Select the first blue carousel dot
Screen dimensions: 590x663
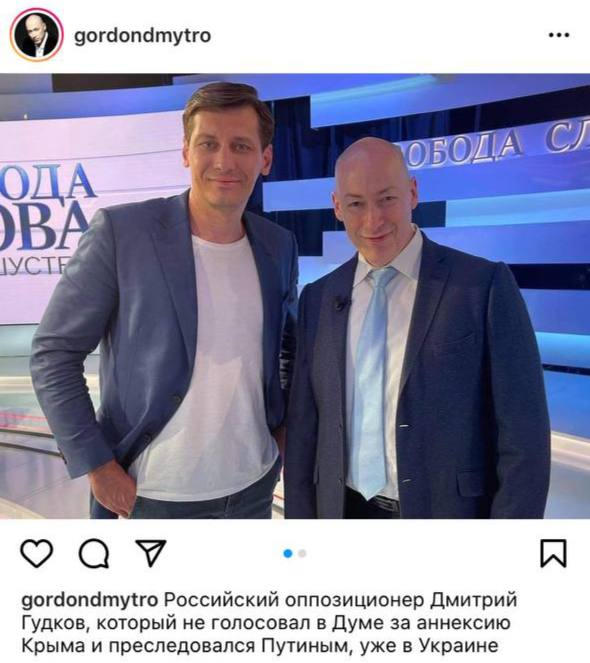288,553
